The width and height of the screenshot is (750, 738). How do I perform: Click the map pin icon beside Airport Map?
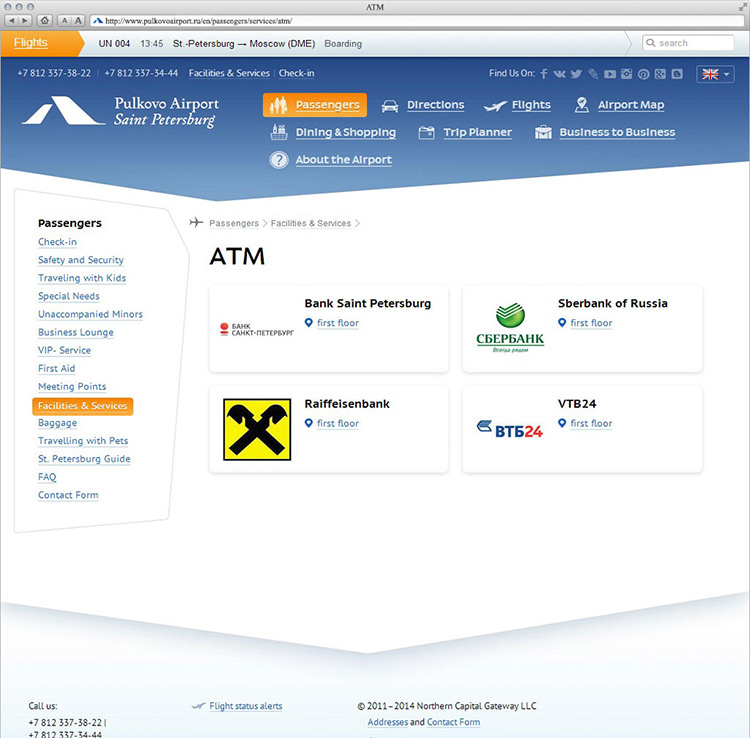point(582,105)
